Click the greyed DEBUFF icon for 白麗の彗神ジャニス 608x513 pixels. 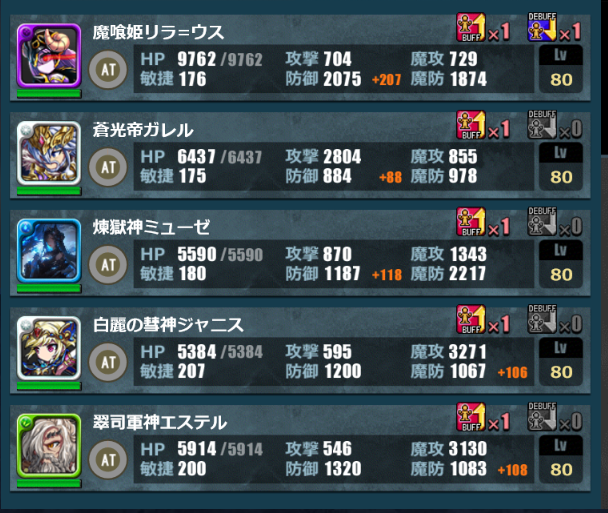coord(542,320)
